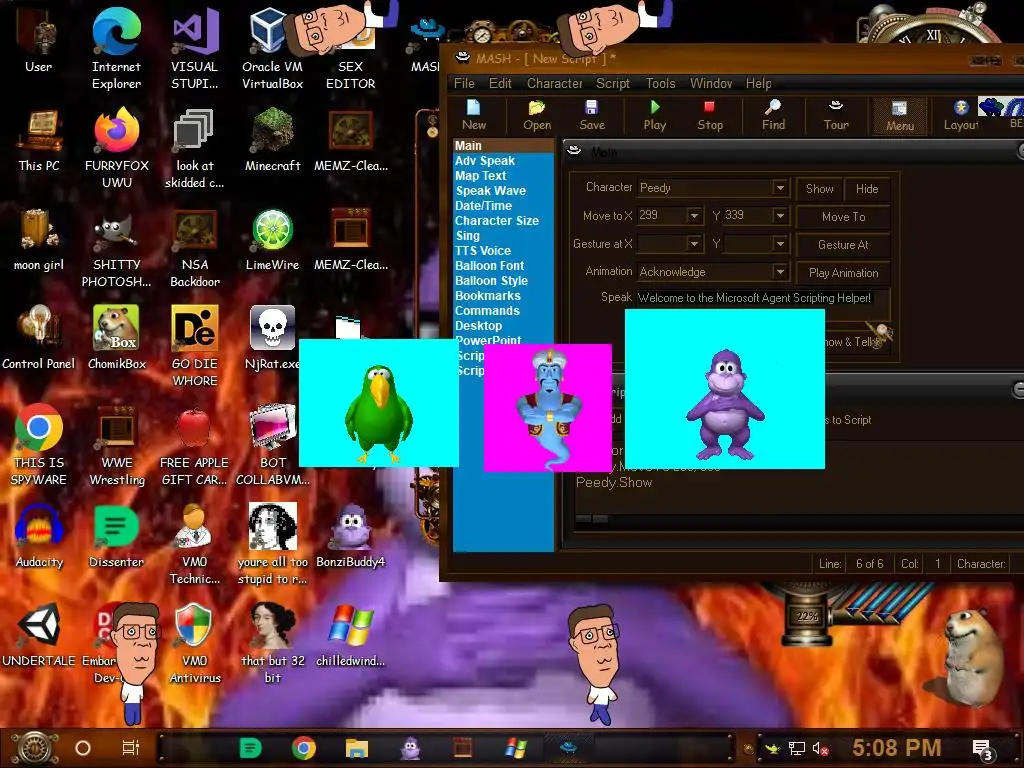Open the Help menu in MASH
This screenshot has height=768, width=1024.
(x=758, y=84)
